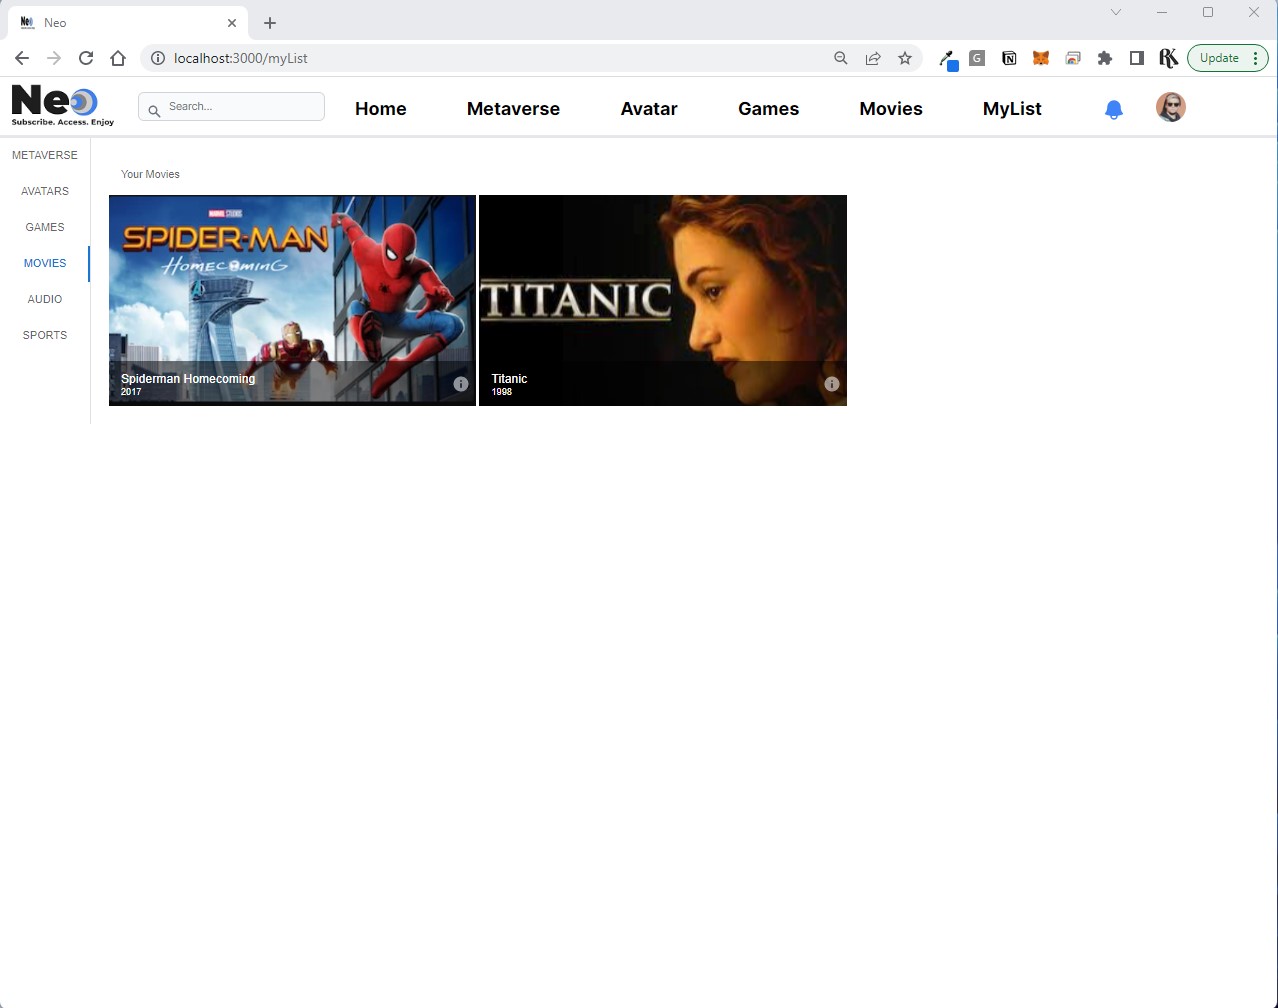The height and width of the screenshot is (1008, 1278).
Task: Open Movies in top navigation
Action: tap(891, 109)
